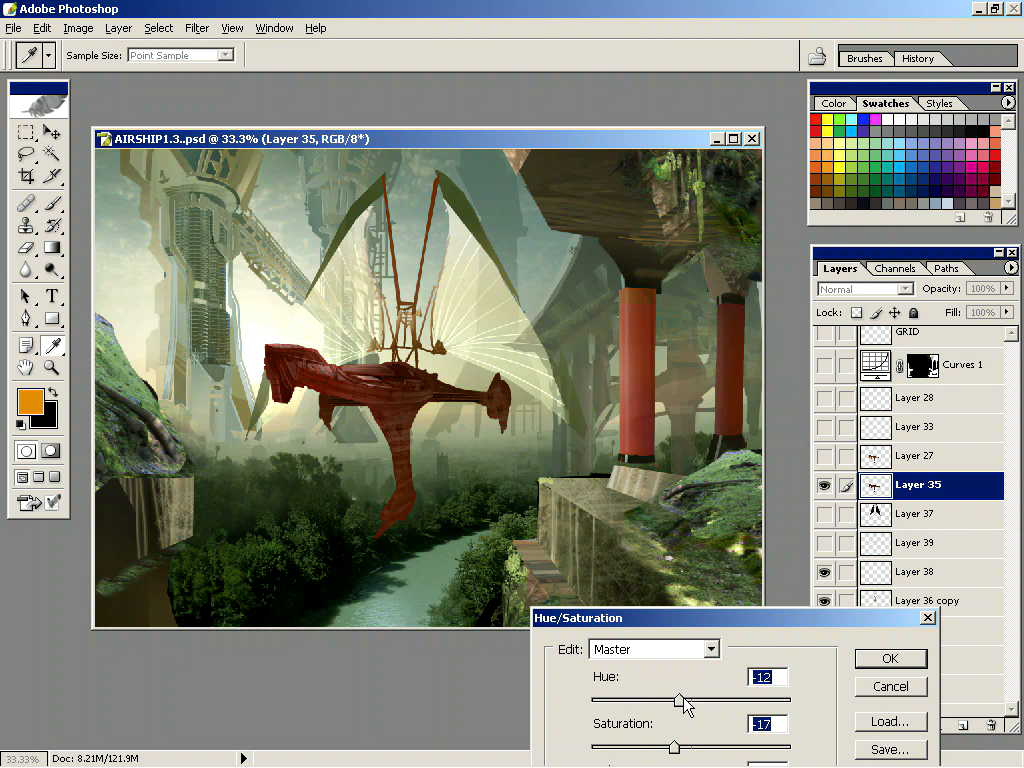1024x768 pixels.
Task: Select the Horizontal Type tool
Action: pos(50,295)
